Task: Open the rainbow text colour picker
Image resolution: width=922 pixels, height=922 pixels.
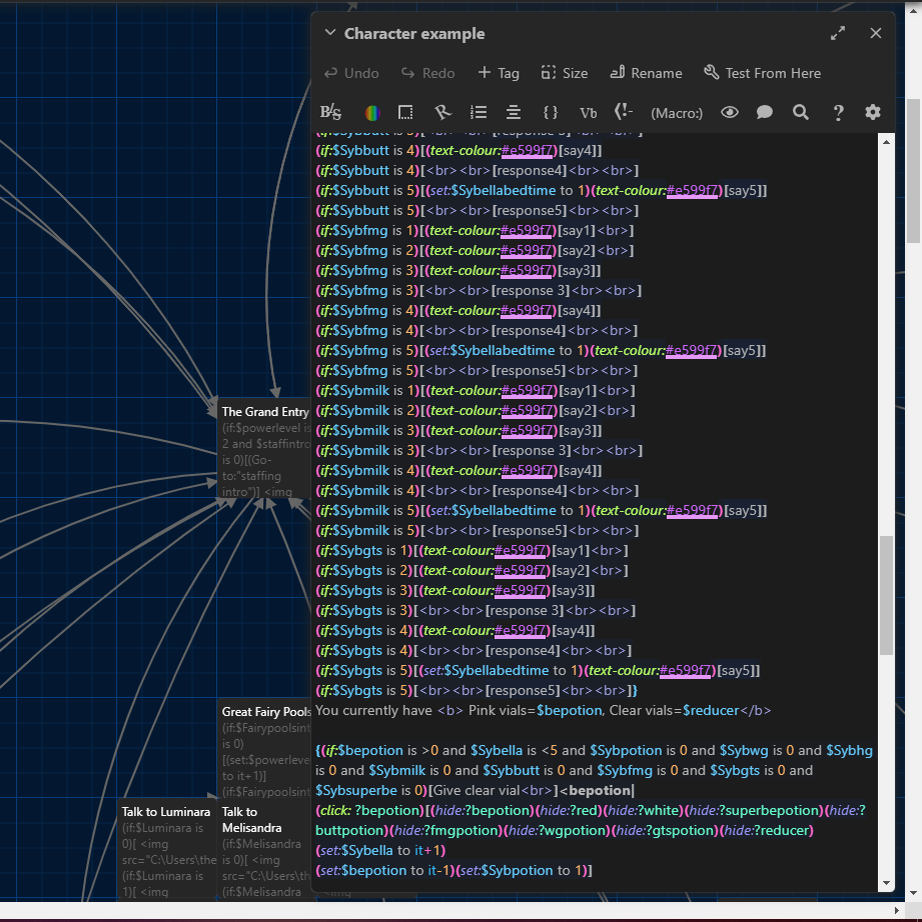Action: 371,113
